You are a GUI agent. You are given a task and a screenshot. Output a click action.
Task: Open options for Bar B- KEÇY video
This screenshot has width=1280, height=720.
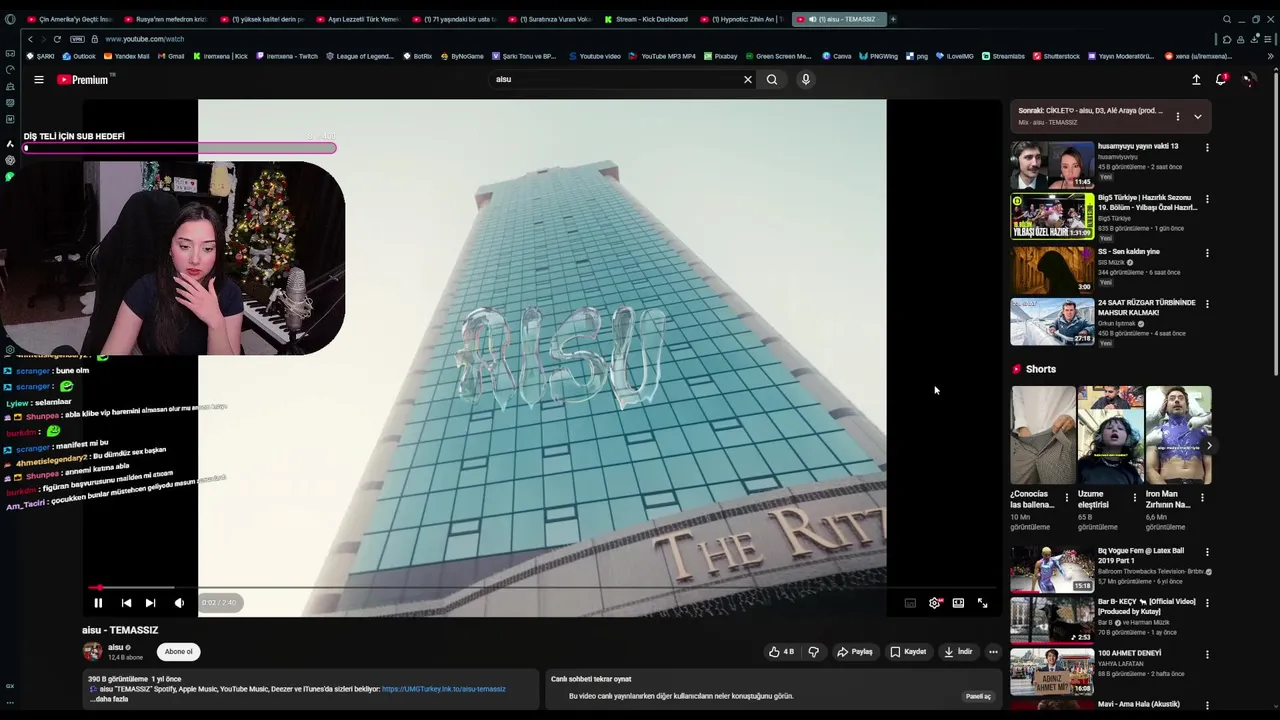tap(1207, 603)
